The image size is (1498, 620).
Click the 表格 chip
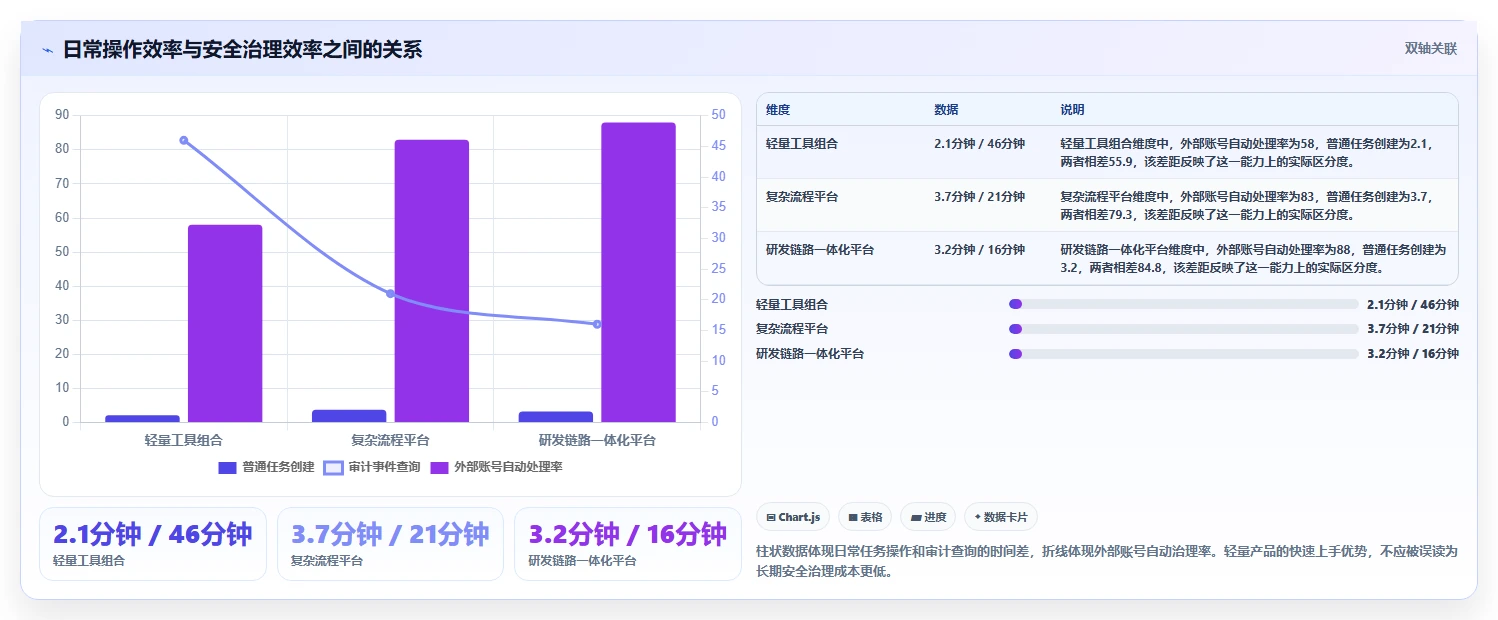tap(865, 517)
